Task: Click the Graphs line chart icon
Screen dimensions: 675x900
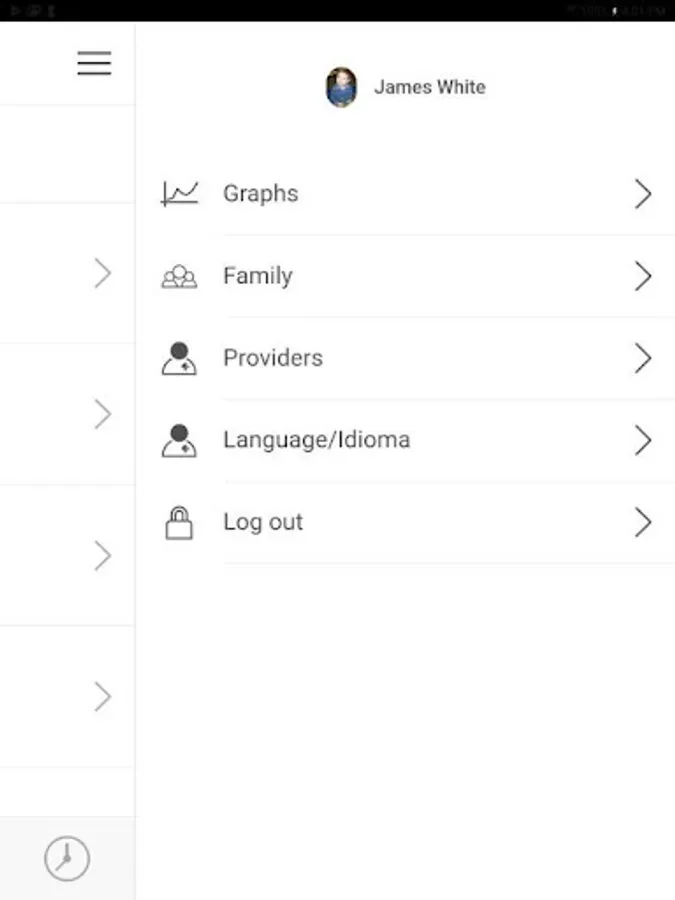Action: point(180,193)
